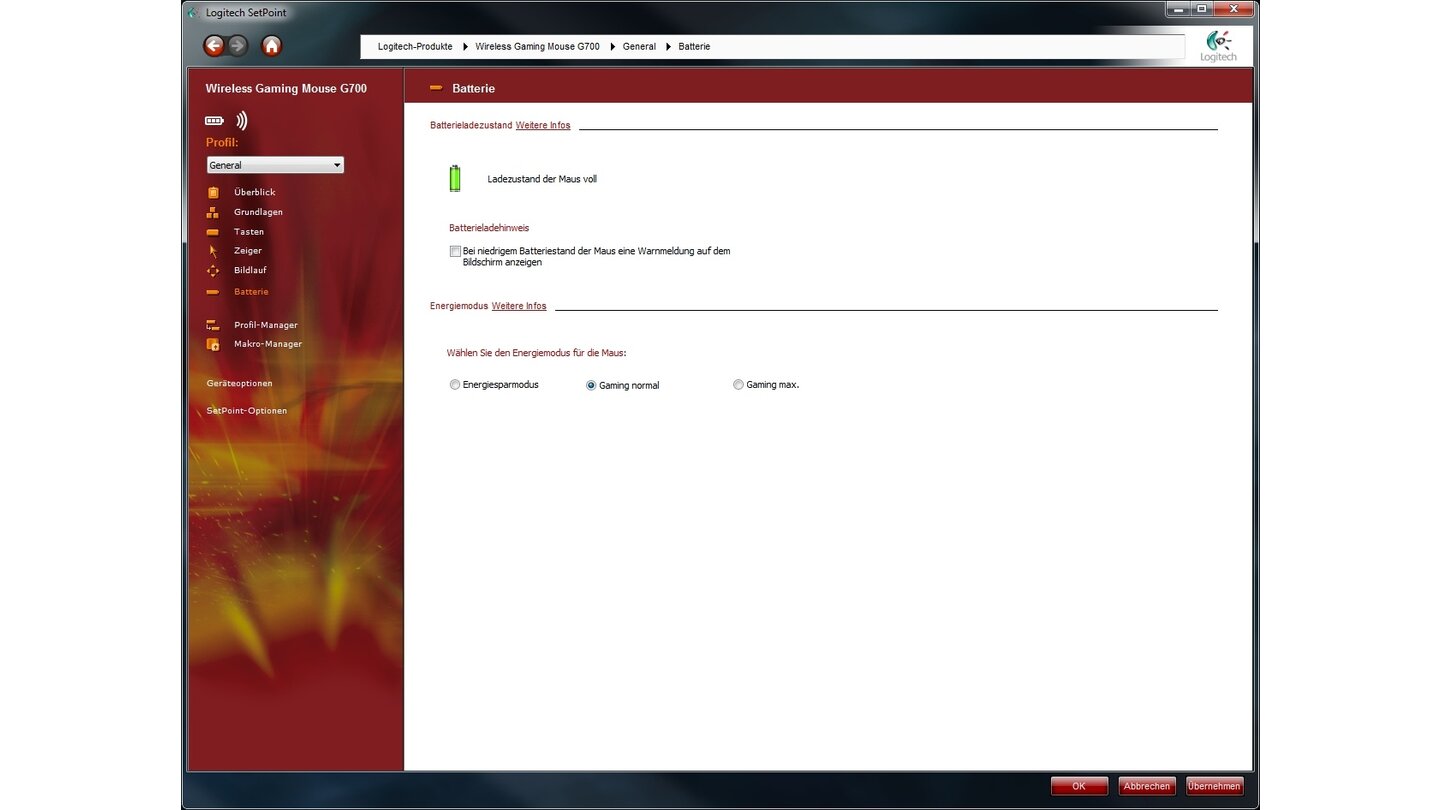Image resolution: width=1440 pixels, height=810 pixels.
Task: Select Gaming normal radio button
Action: 591,385
